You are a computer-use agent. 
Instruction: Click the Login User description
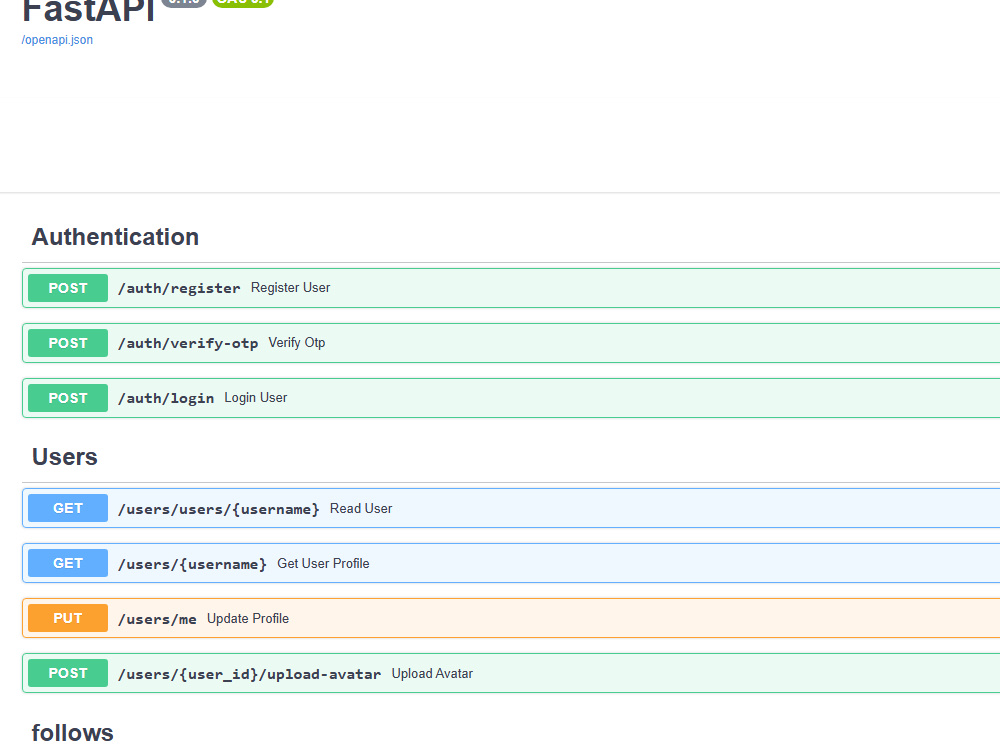pos(256,397)
